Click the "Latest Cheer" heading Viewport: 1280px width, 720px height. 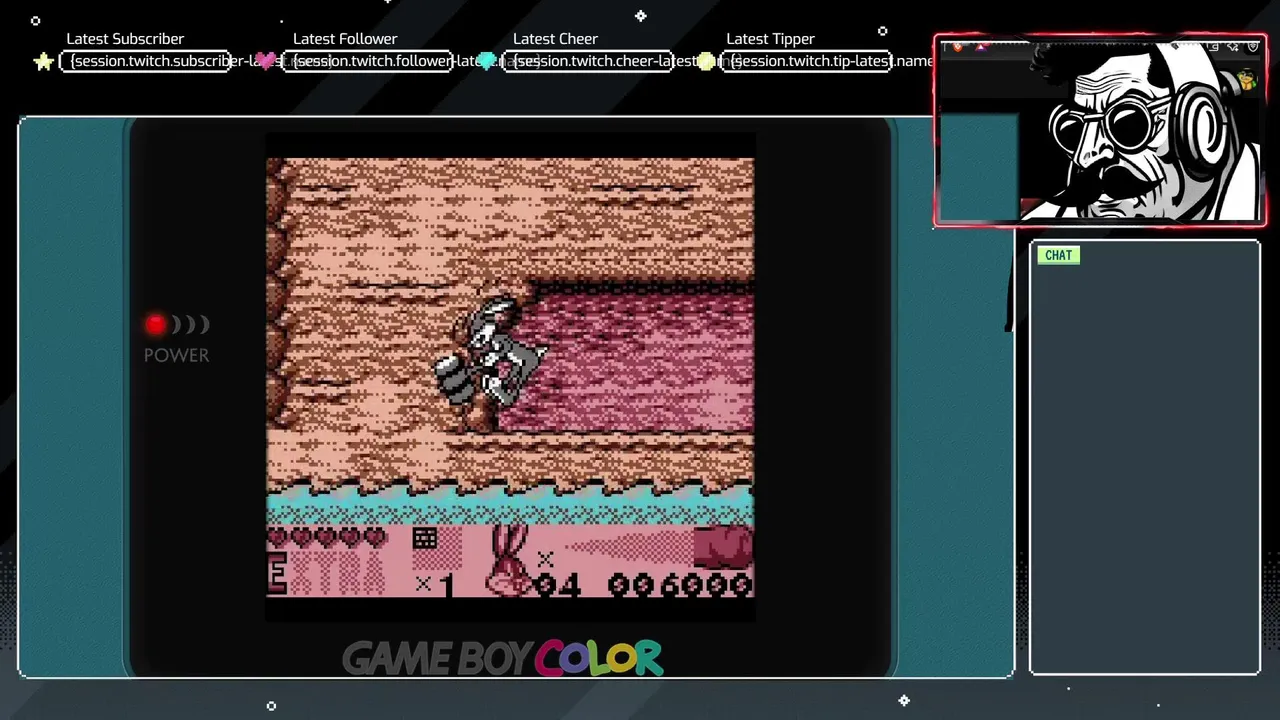click(555, 39)
